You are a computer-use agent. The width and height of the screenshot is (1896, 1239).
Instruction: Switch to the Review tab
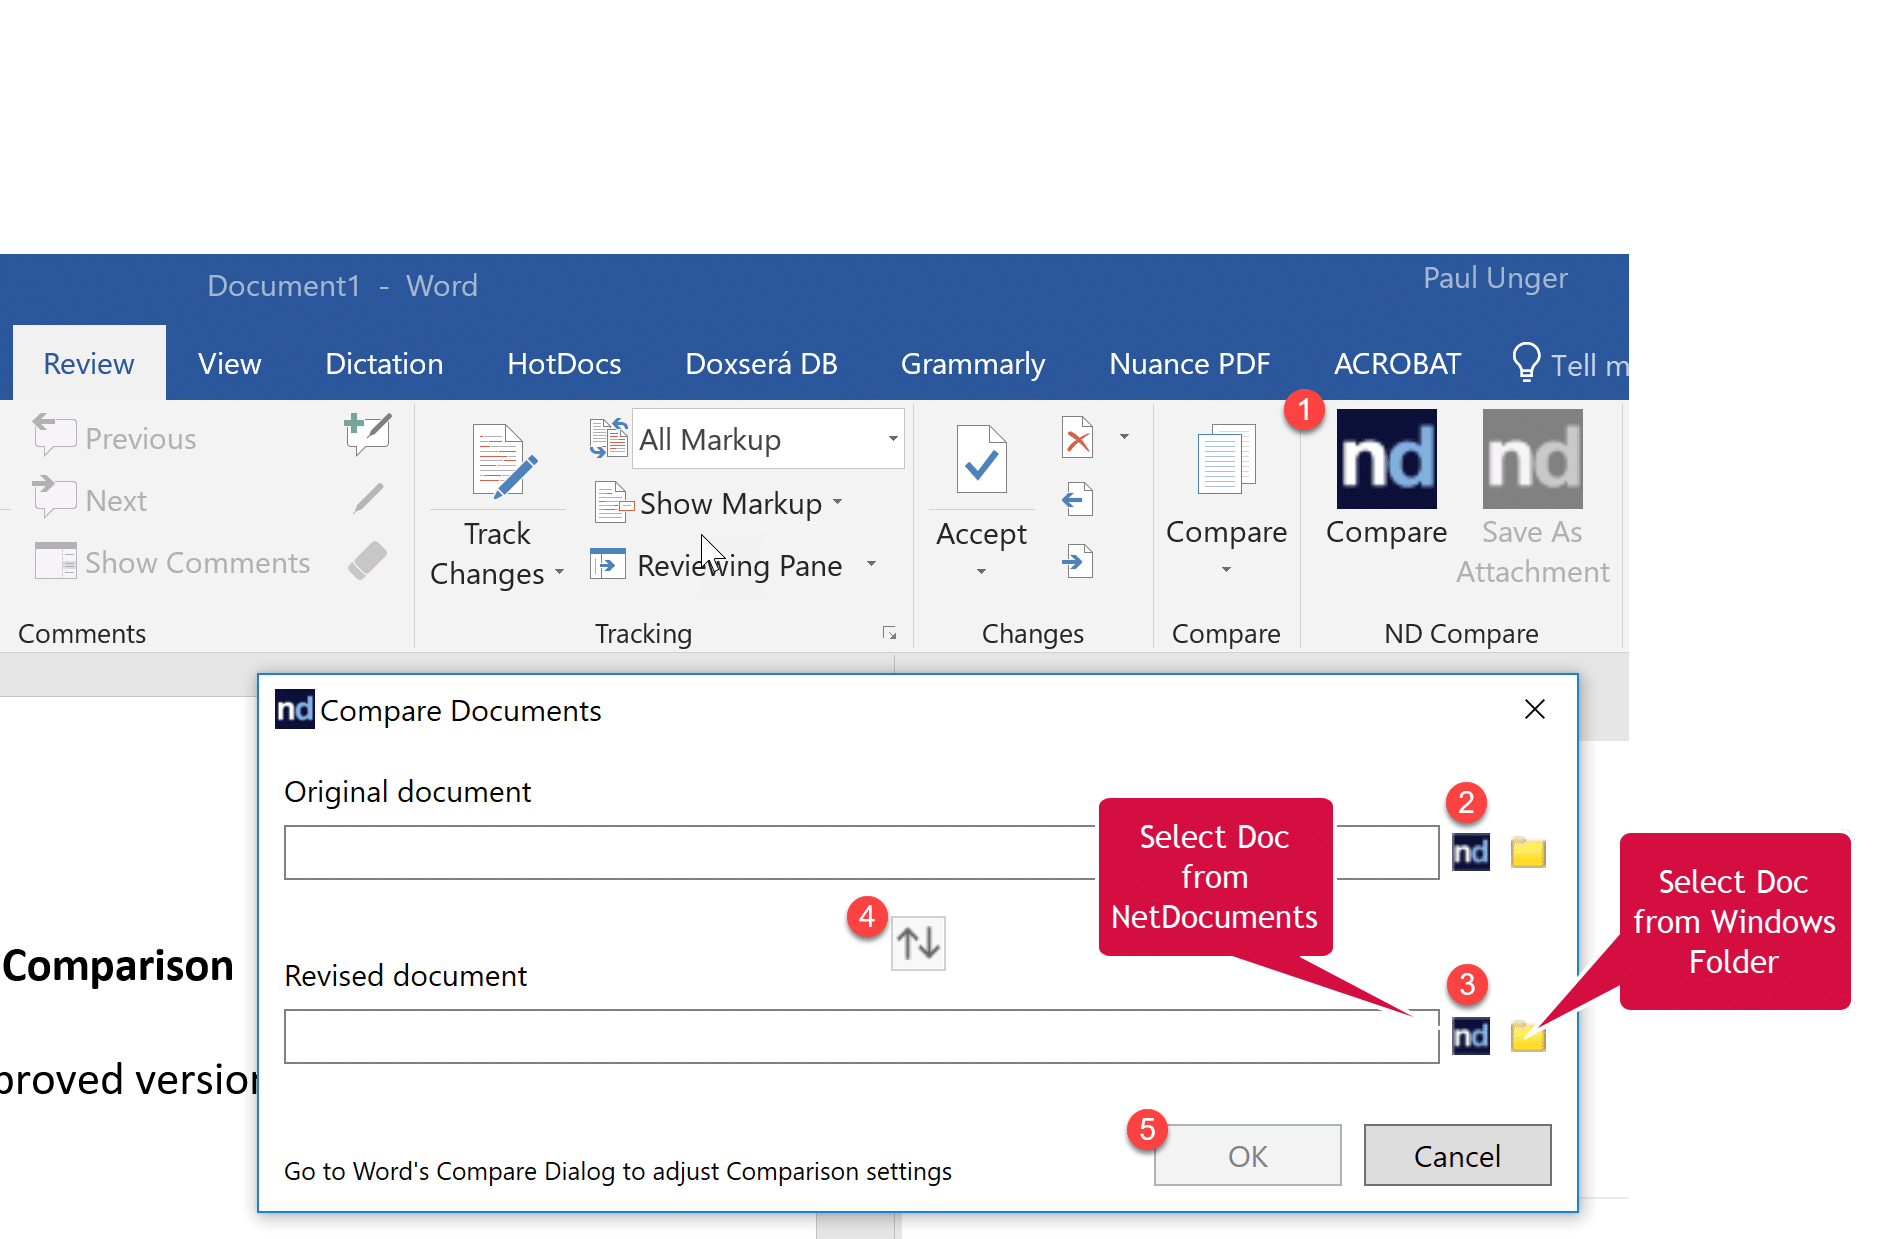click(89, 364)
